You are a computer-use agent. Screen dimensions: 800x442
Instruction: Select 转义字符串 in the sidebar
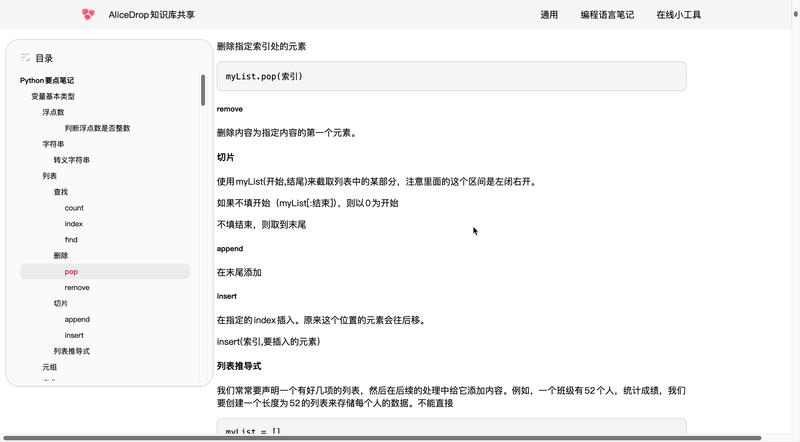pos(71,160)
